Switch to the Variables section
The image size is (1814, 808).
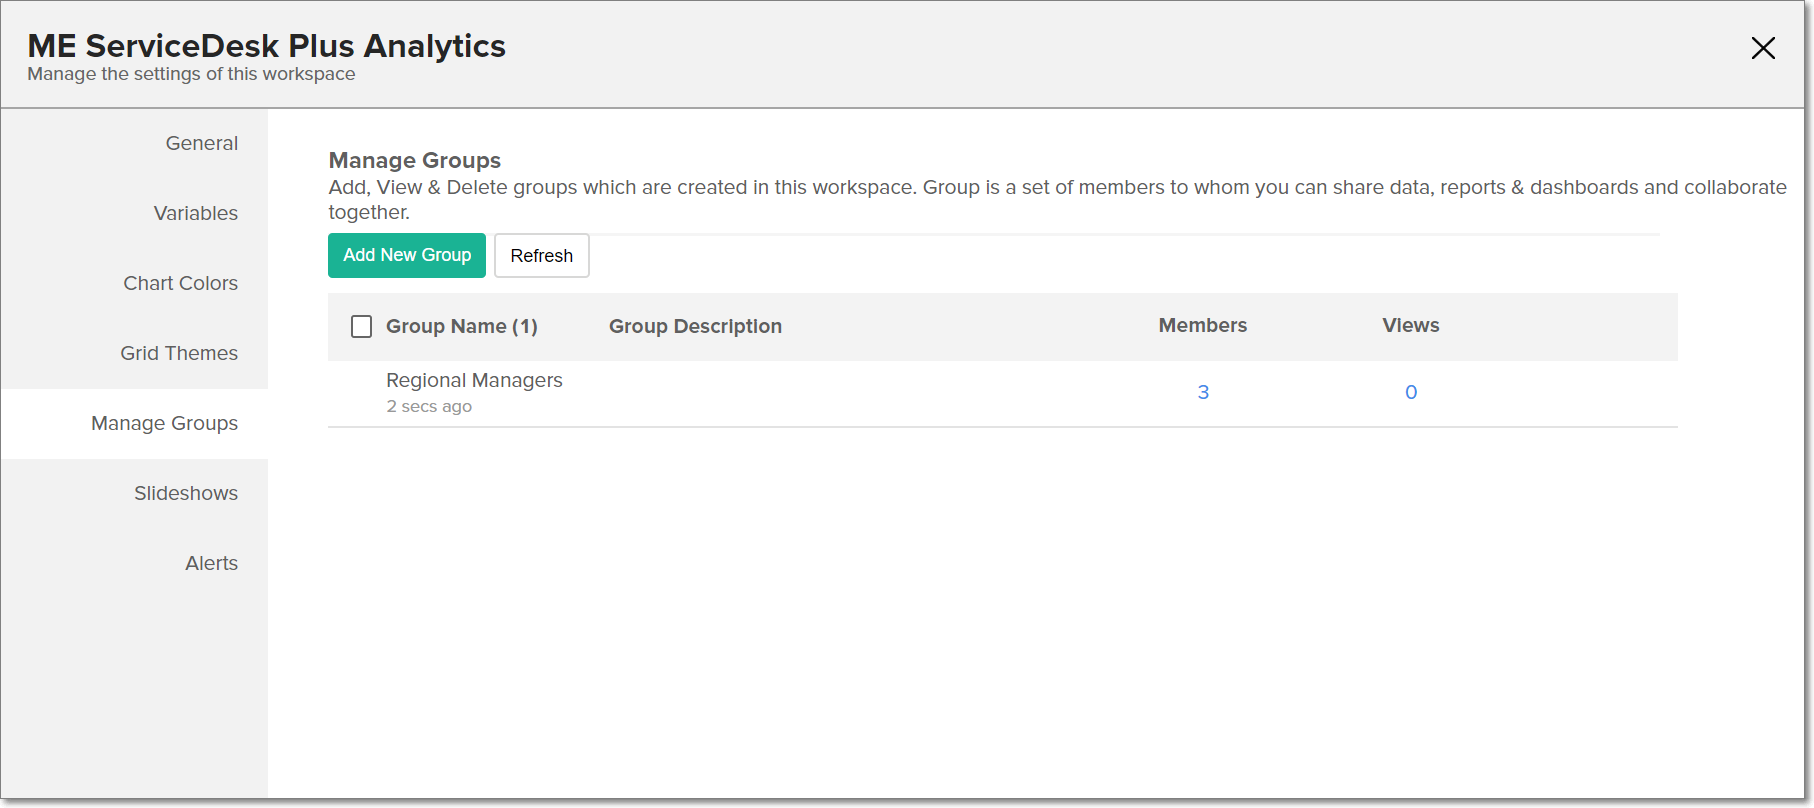(195, 213)
